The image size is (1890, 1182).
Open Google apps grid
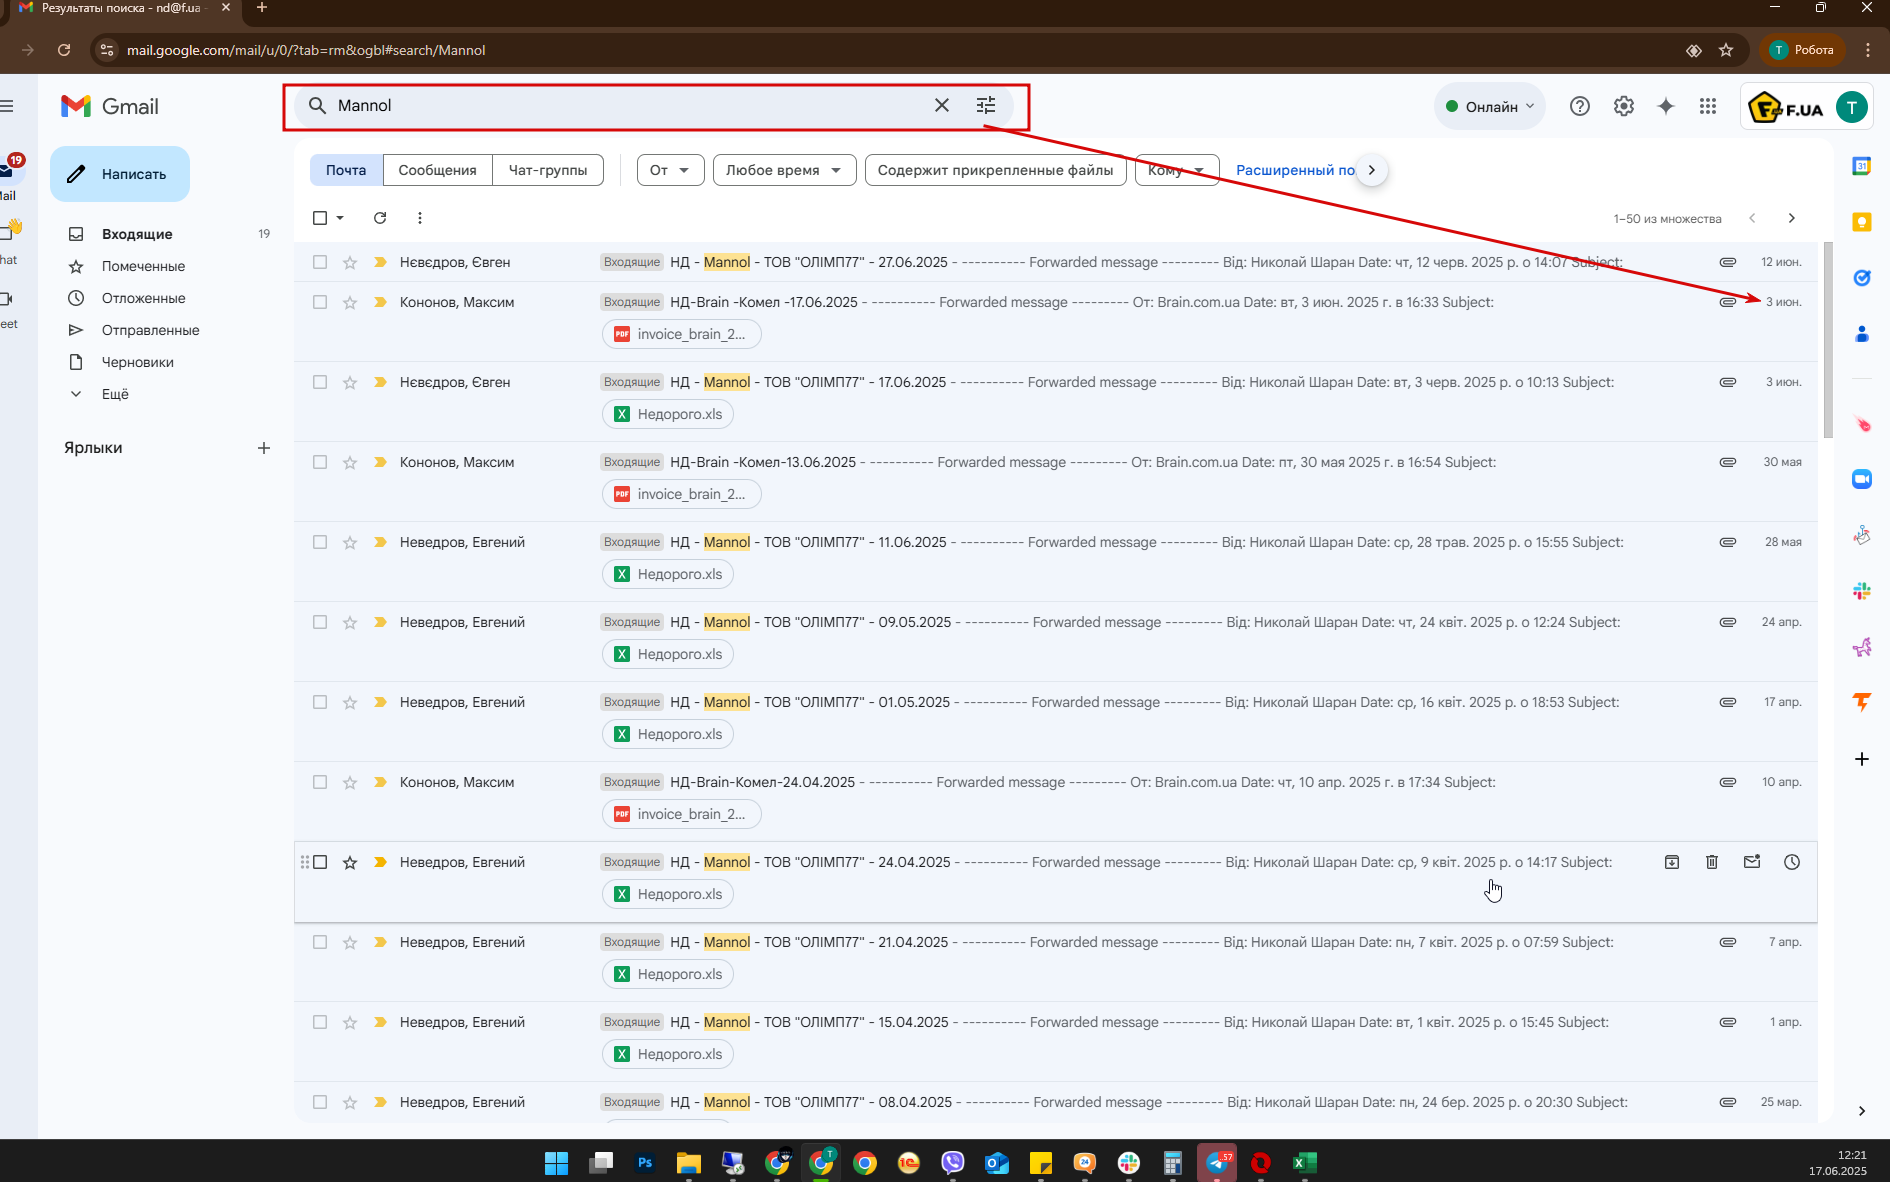click(x=1708, y=106)
